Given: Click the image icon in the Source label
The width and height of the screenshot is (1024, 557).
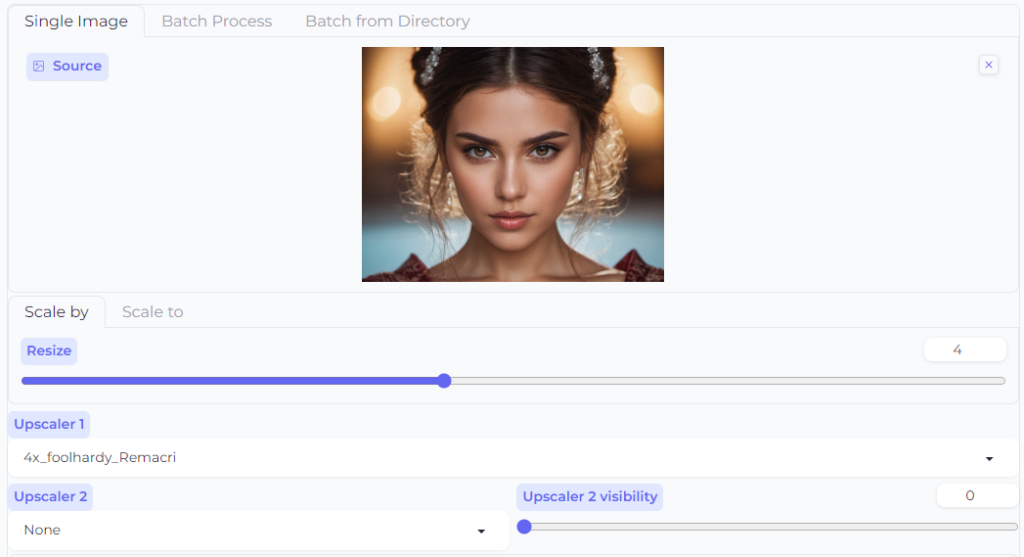Looking at the screenshot, I should point(39,66).
